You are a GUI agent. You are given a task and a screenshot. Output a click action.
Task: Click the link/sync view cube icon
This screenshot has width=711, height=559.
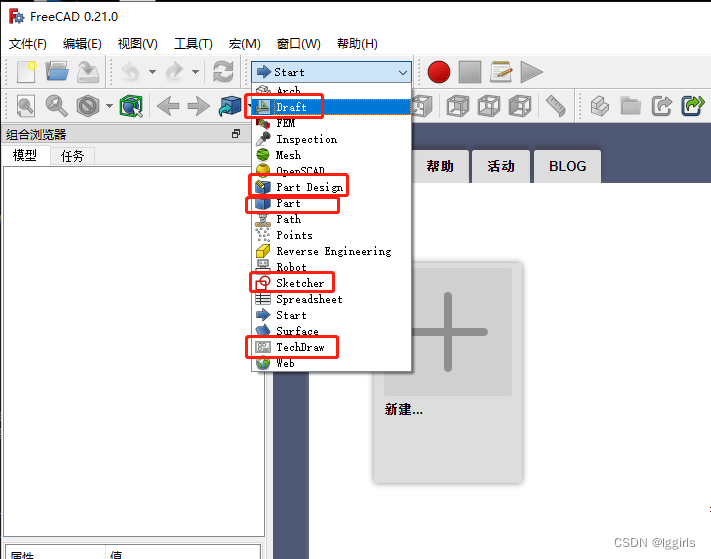(x=229, y=106)
